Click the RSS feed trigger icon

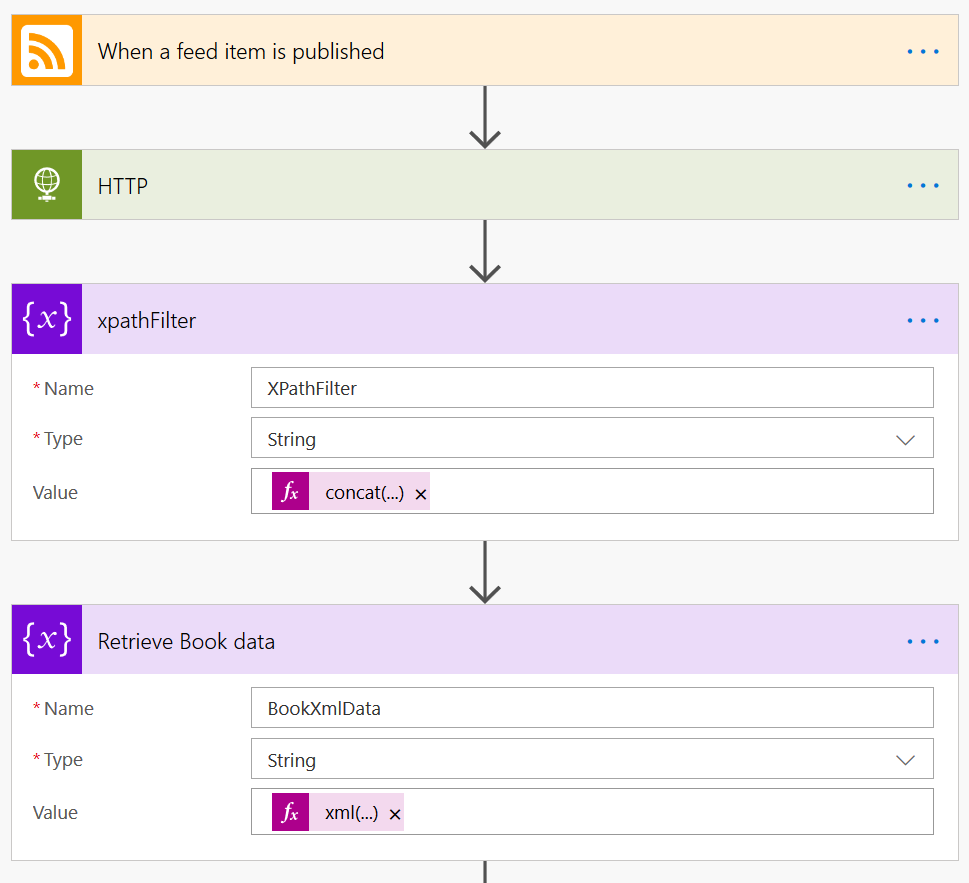47,51
